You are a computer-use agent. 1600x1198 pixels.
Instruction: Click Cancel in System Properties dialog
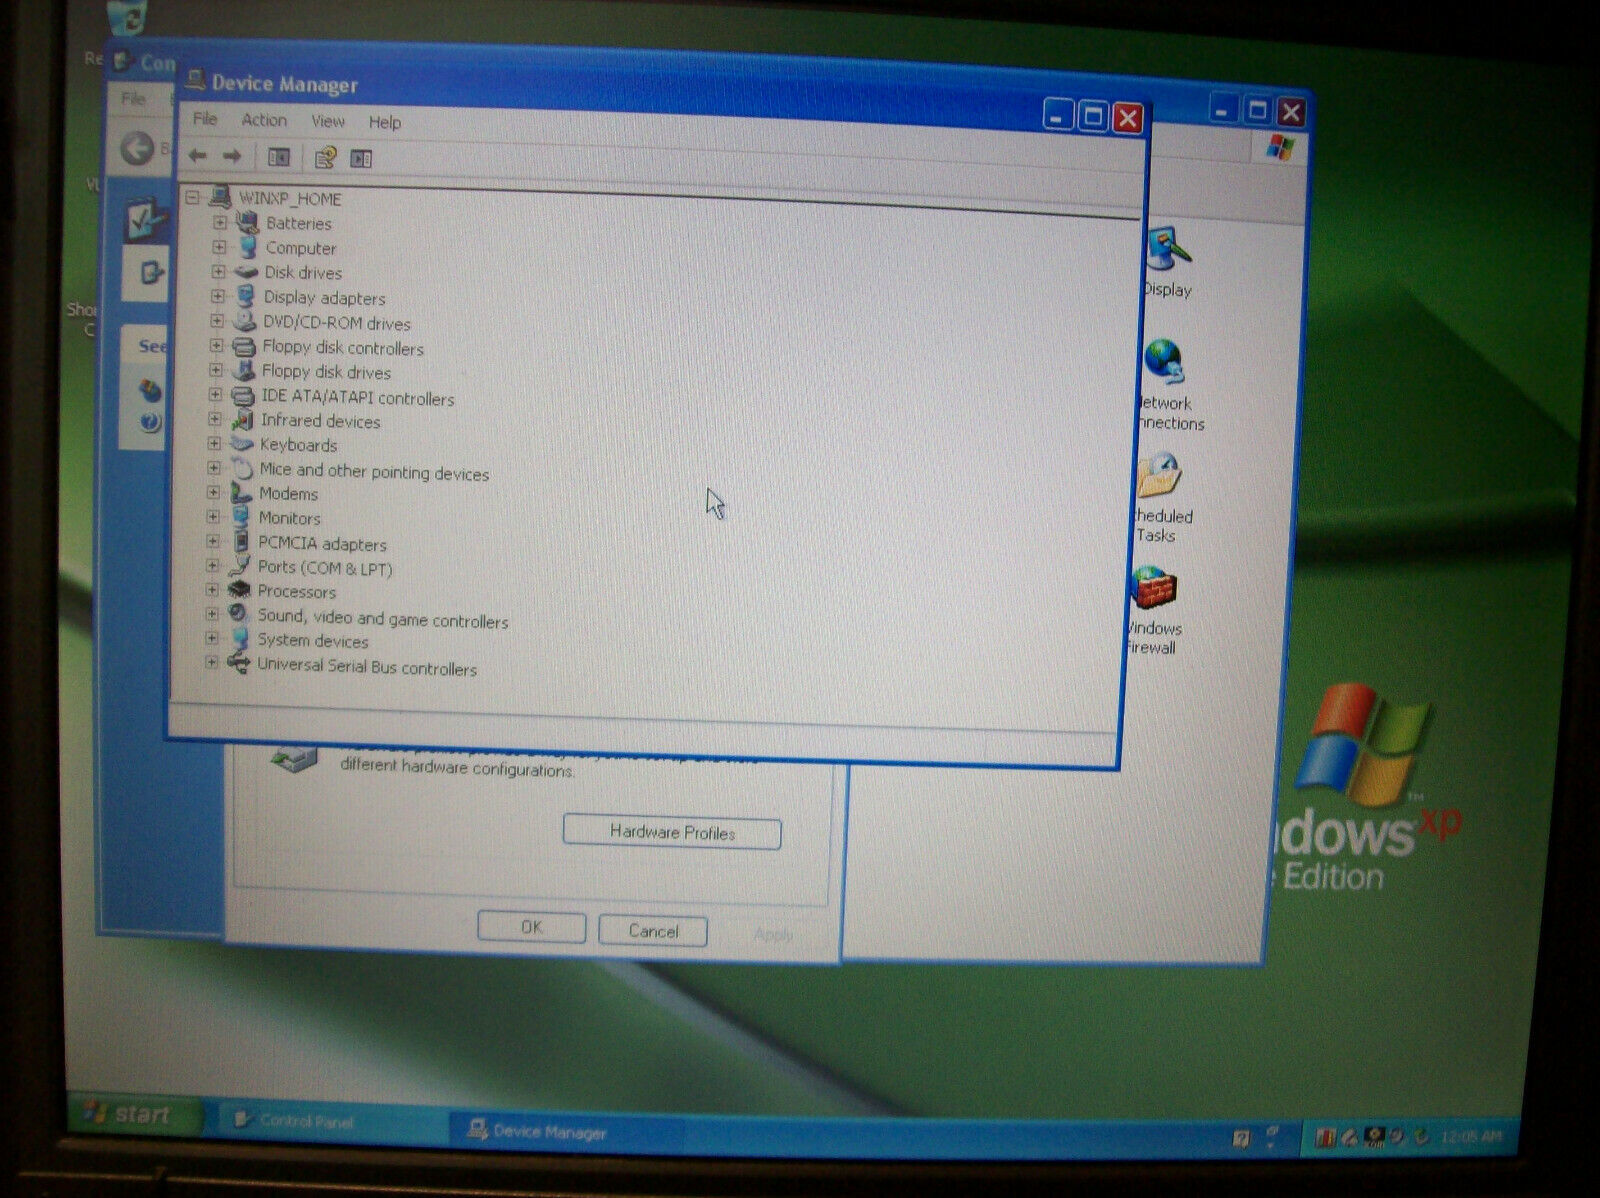pos(653,930)
